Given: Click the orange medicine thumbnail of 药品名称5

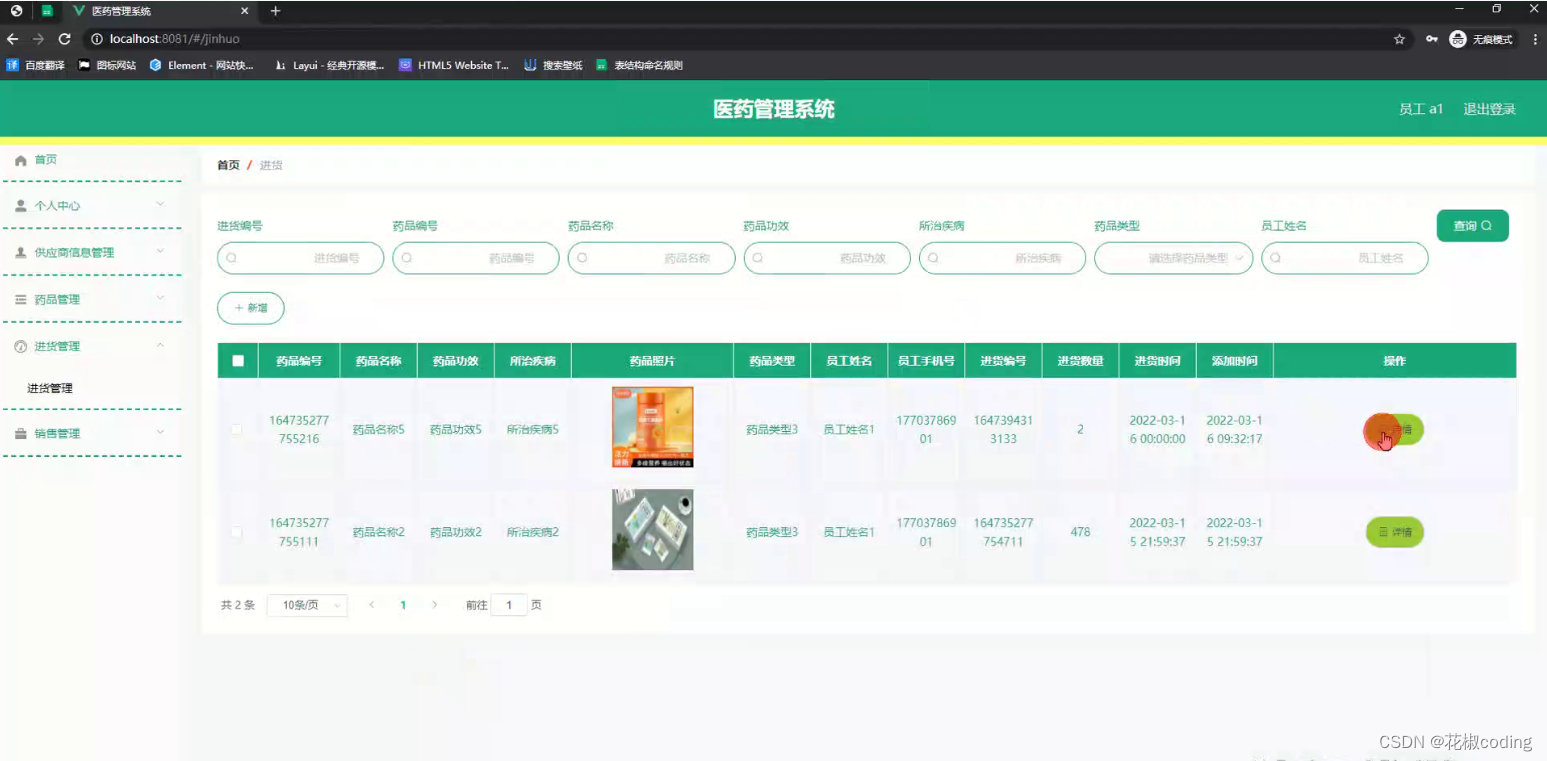Looking at the screenshot, I should pyautogui.click(x=652, y=427).
